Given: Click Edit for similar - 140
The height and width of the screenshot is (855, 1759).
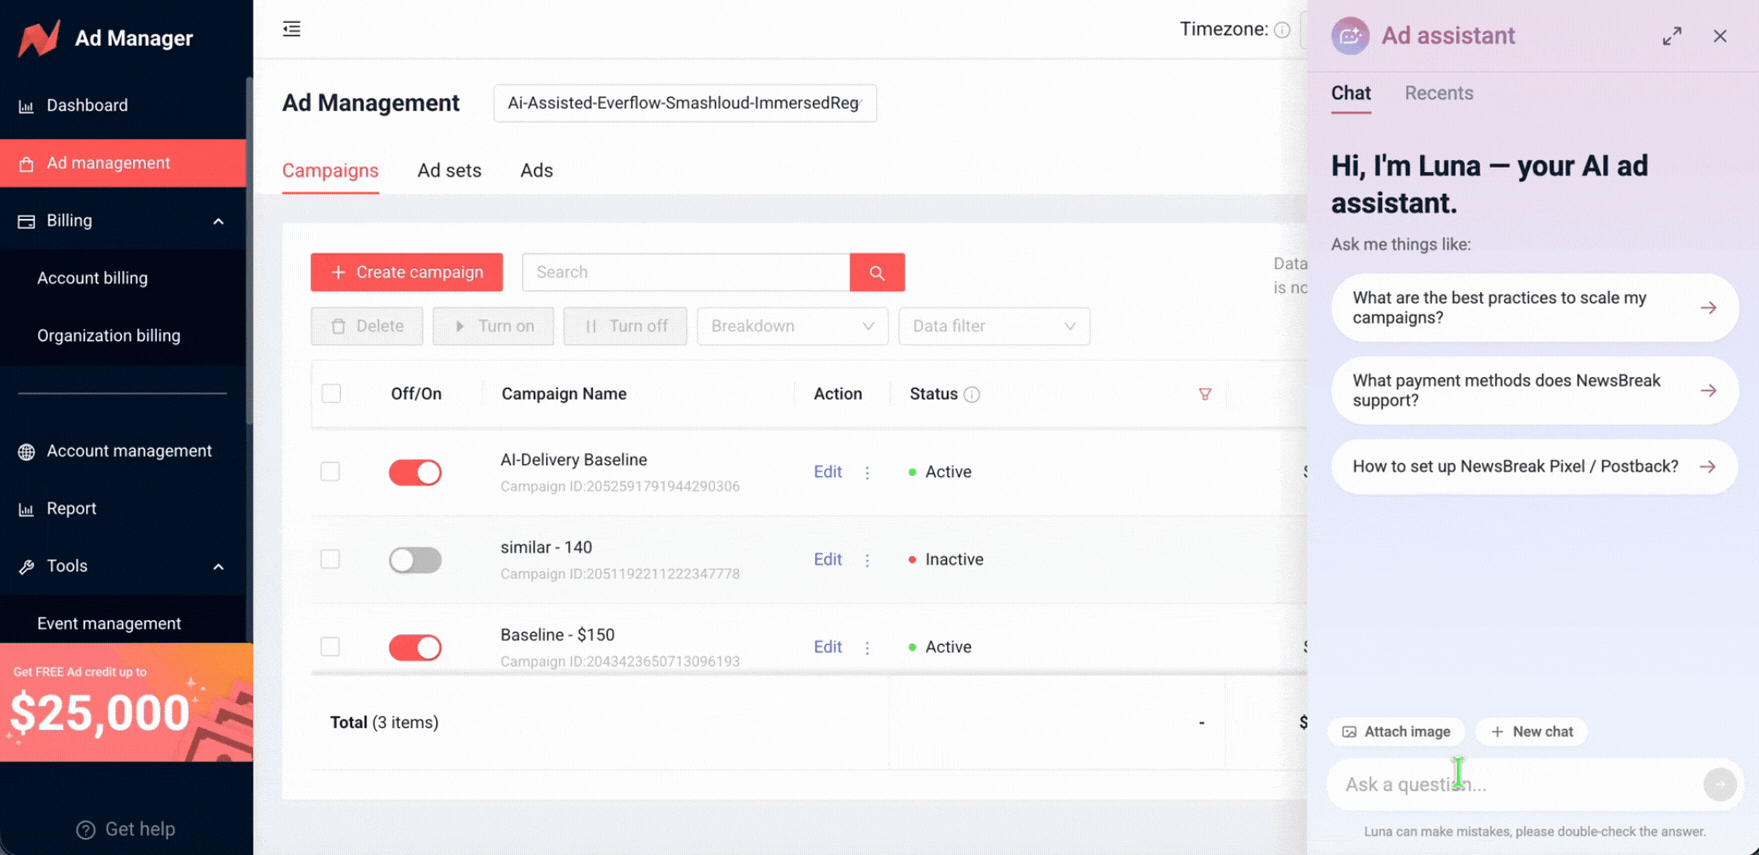Looking at the screenshot, I should click(827, 559).
